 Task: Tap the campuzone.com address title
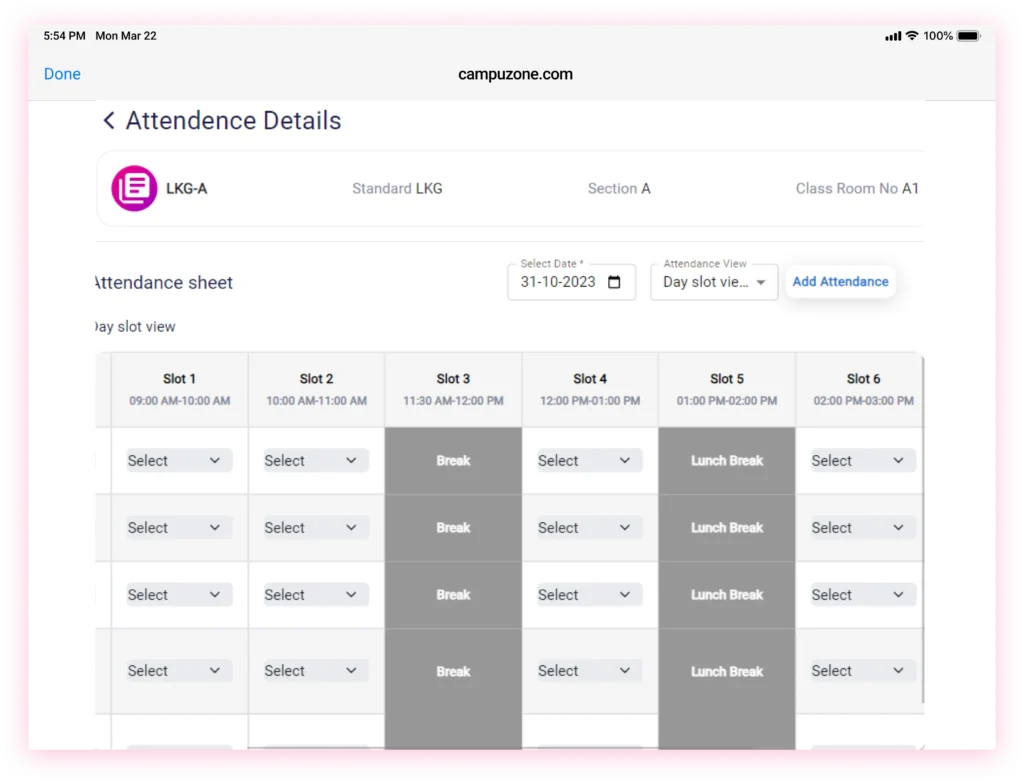click(515, 74)
